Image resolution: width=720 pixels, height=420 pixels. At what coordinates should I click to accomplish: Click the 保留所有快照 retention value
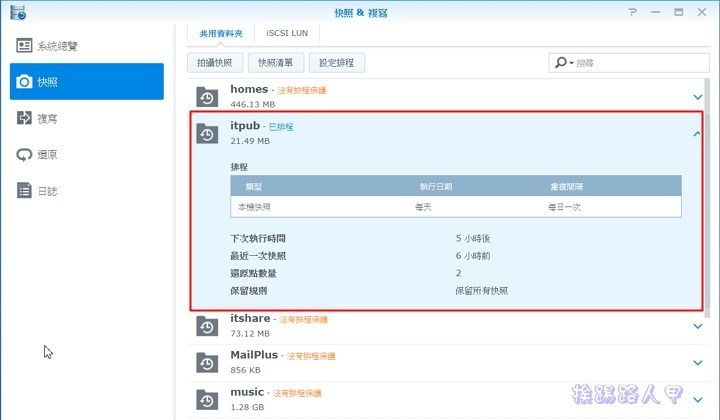point(482,291)
